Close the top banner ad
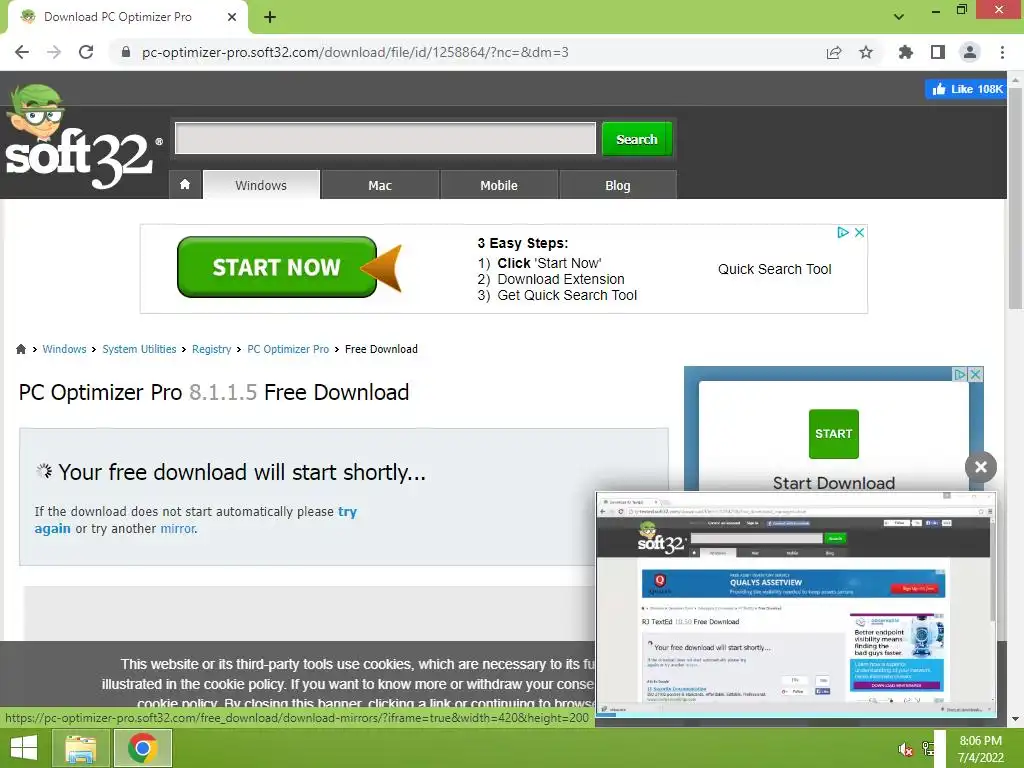This screenshot has width=1024, height=768. coord(859,232)
